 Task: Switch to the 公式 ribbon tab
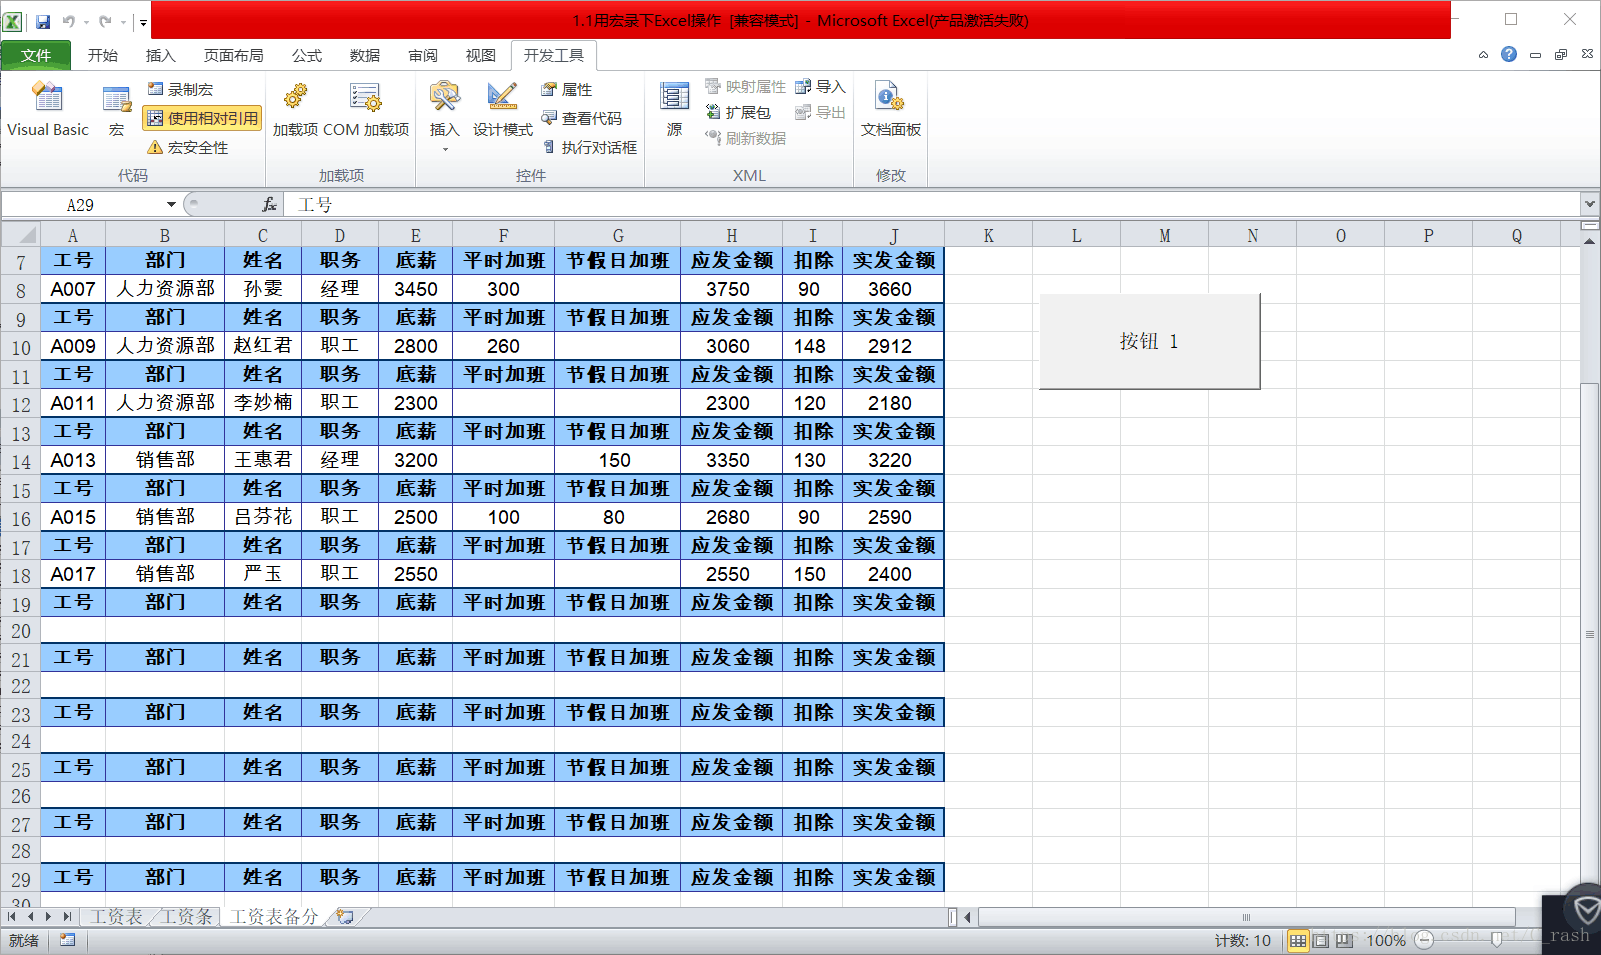click(x=306, y=55)
